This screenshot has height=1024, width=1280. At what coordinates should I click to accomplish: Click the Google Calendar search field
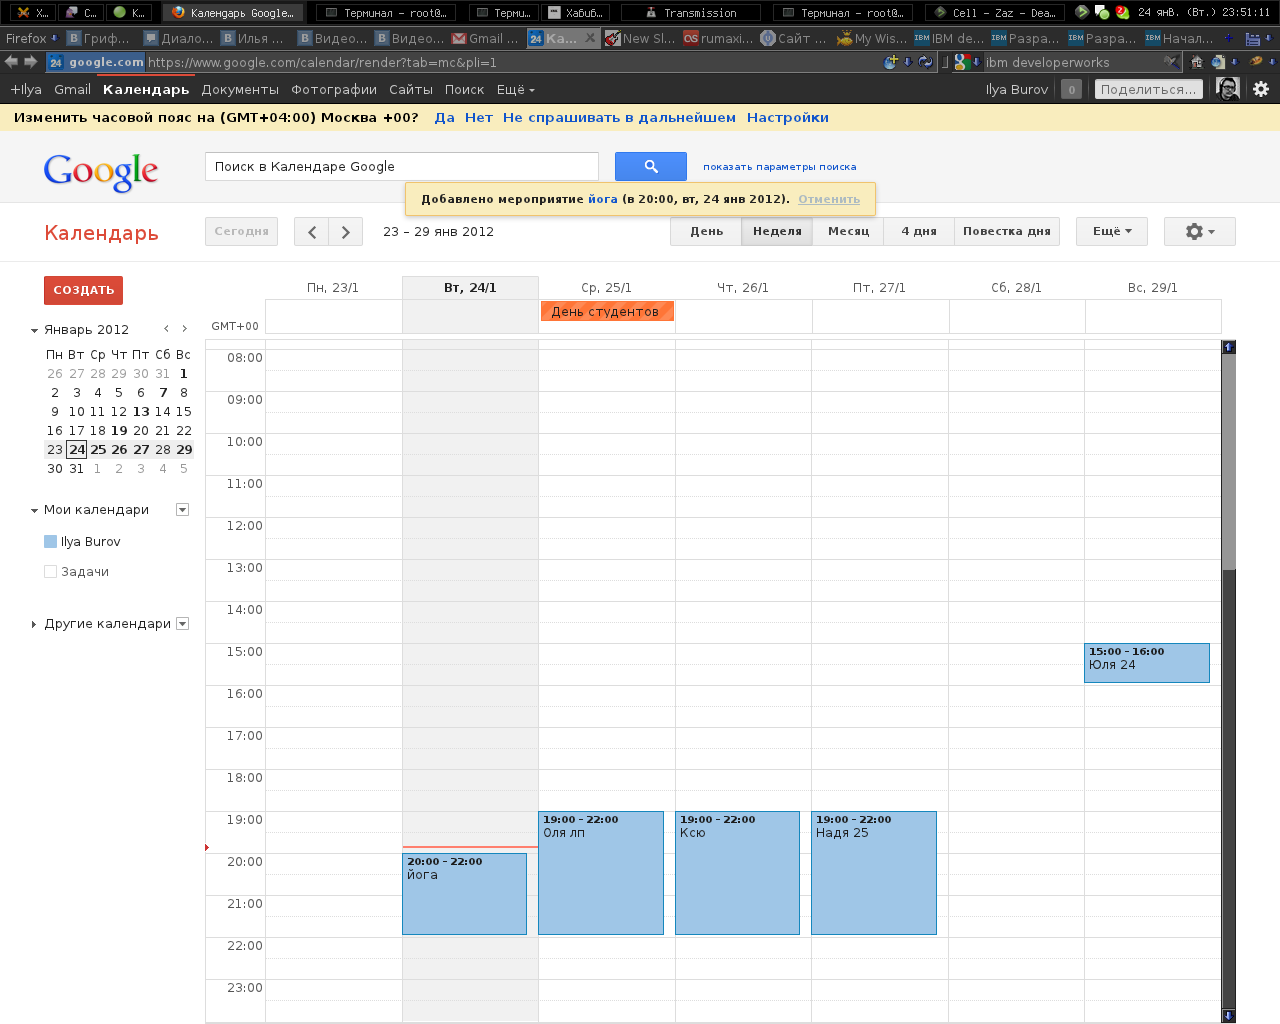coord(401,167)
